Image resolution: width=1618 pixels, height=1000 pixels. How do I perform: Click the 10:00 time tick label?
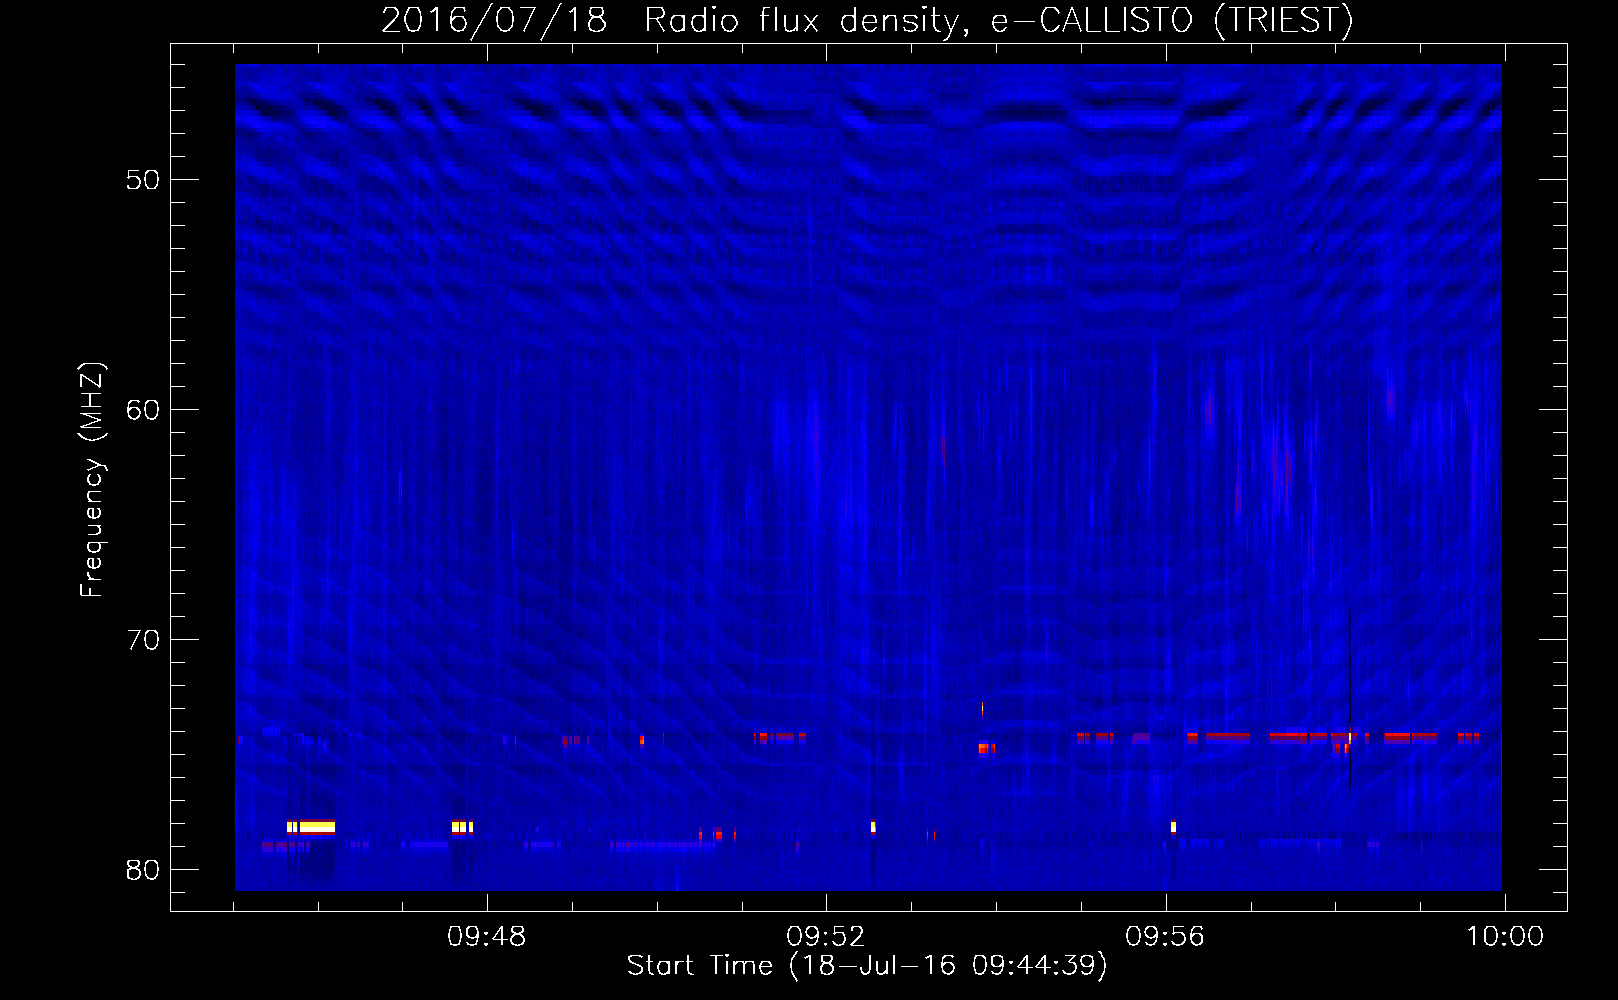1504,937
